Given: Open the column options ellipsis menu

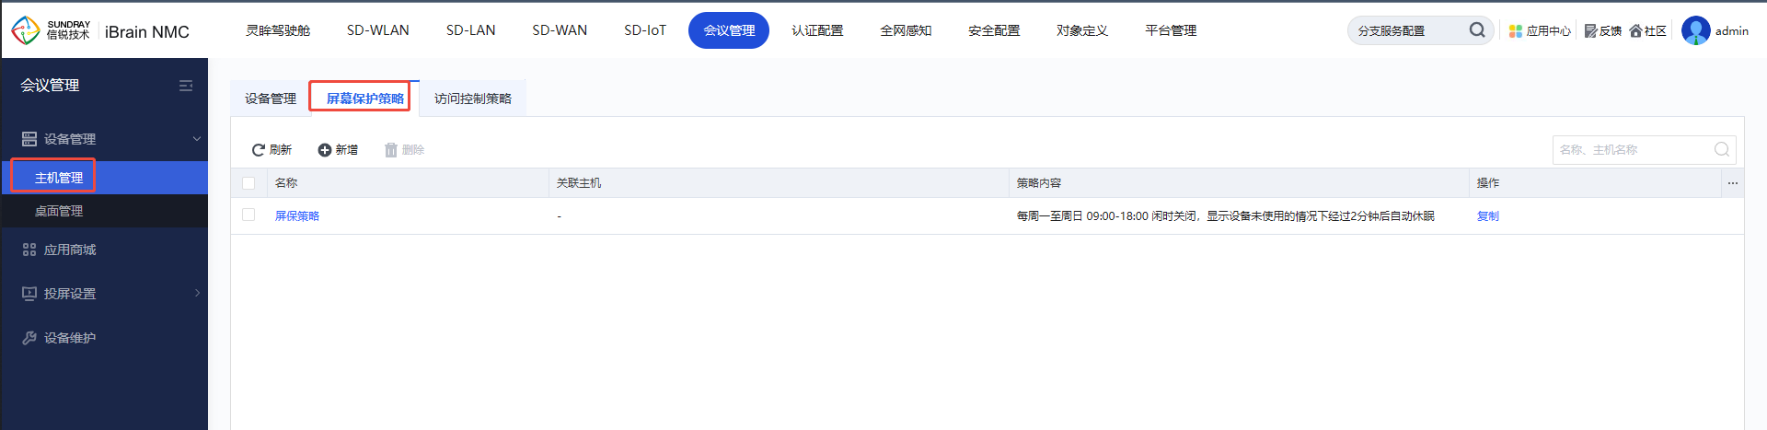Looking at the screenshot, I should 1732,183.
